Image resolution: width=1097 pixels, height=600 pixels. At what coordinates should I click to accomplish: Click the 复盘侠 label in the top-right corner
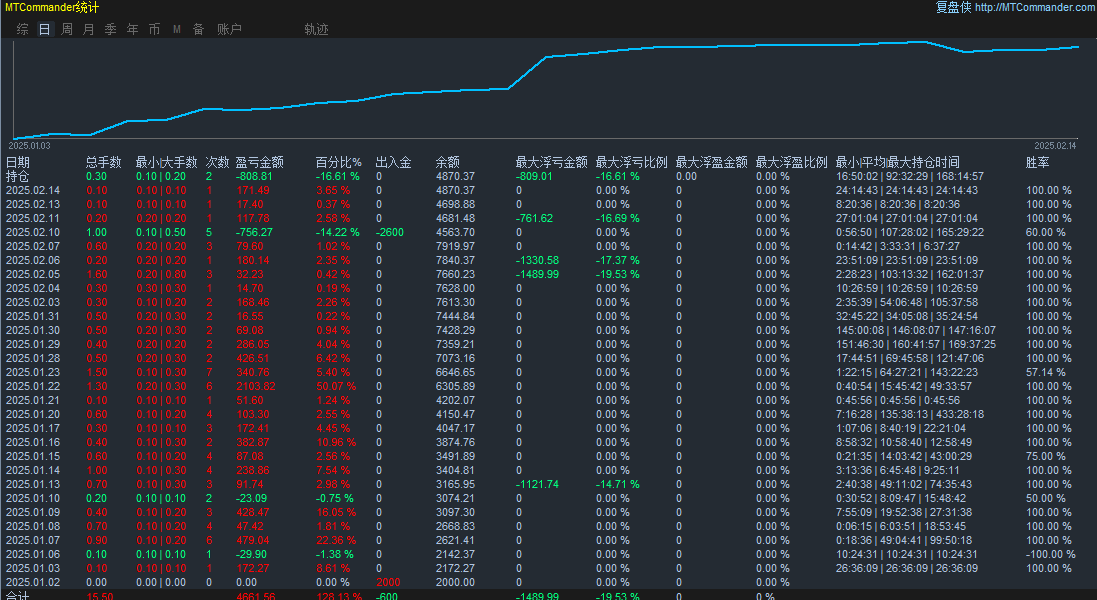(x=954, y=7)
